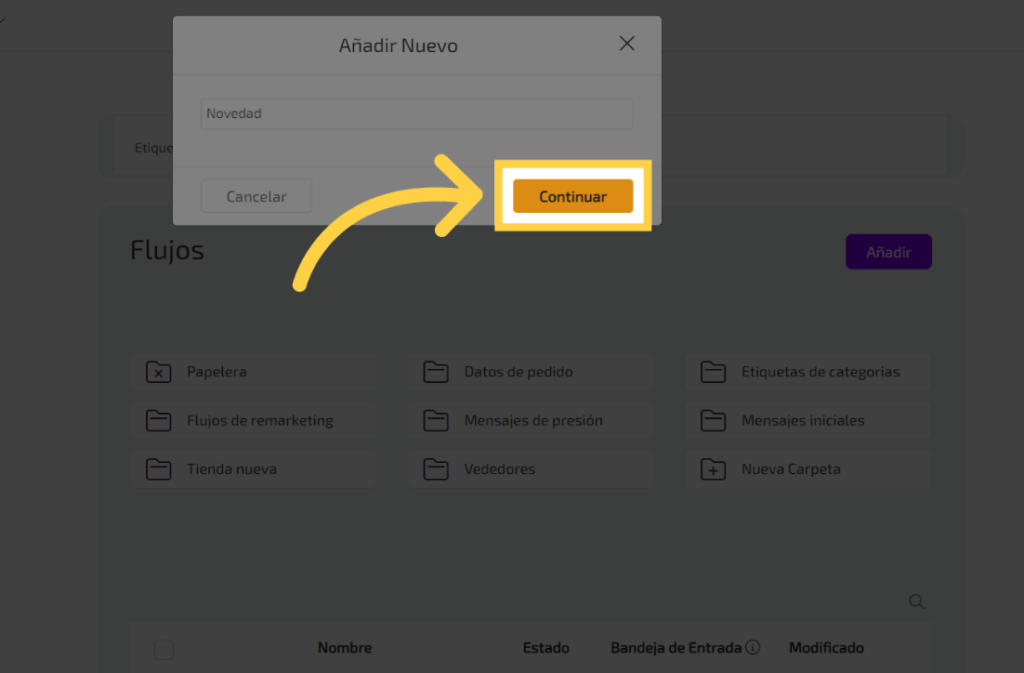This screenshot has width=1024, height=673.
Task: Click the Continuar button
Action: pyautogui.click(x=573, y=196)
